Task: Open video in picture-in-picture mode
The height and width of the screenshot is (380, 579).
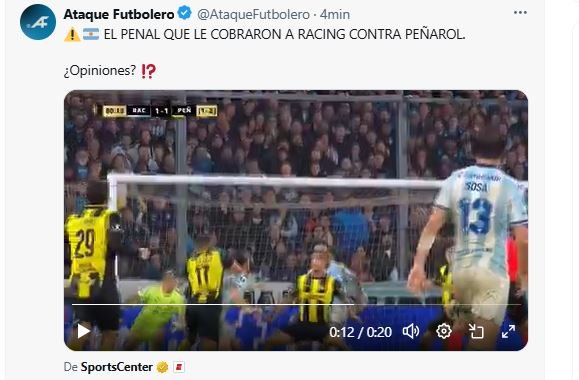Action: click(476, 331)
